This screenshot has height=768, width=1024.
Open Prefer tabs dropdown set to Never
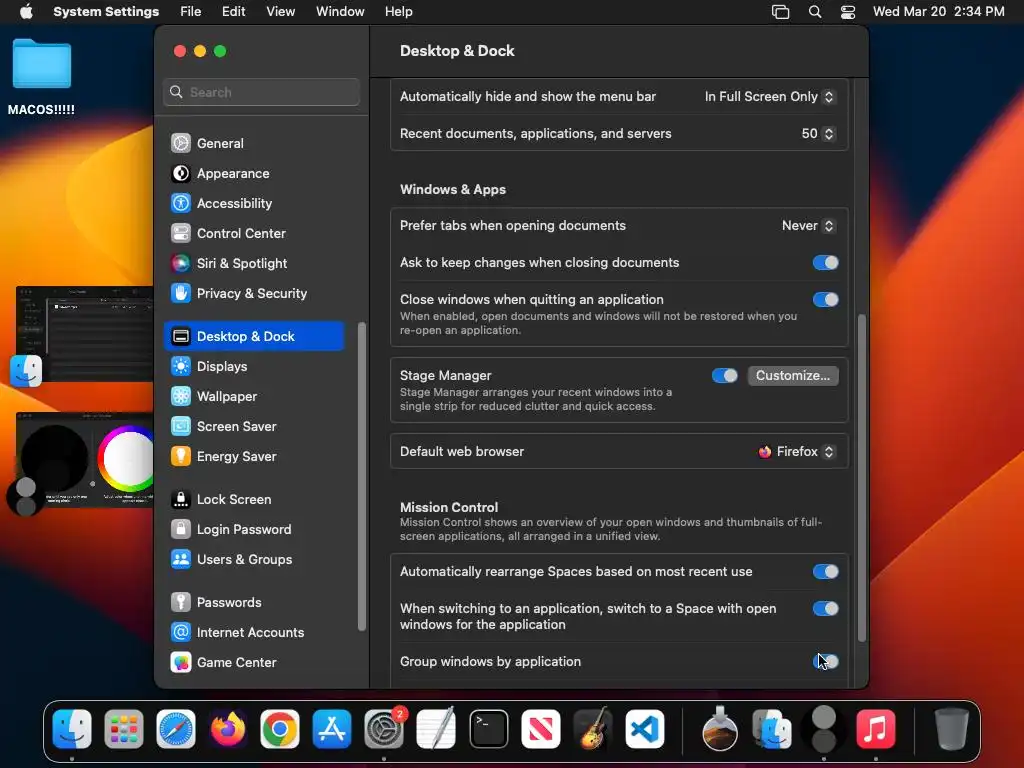(x=808, y=226)
